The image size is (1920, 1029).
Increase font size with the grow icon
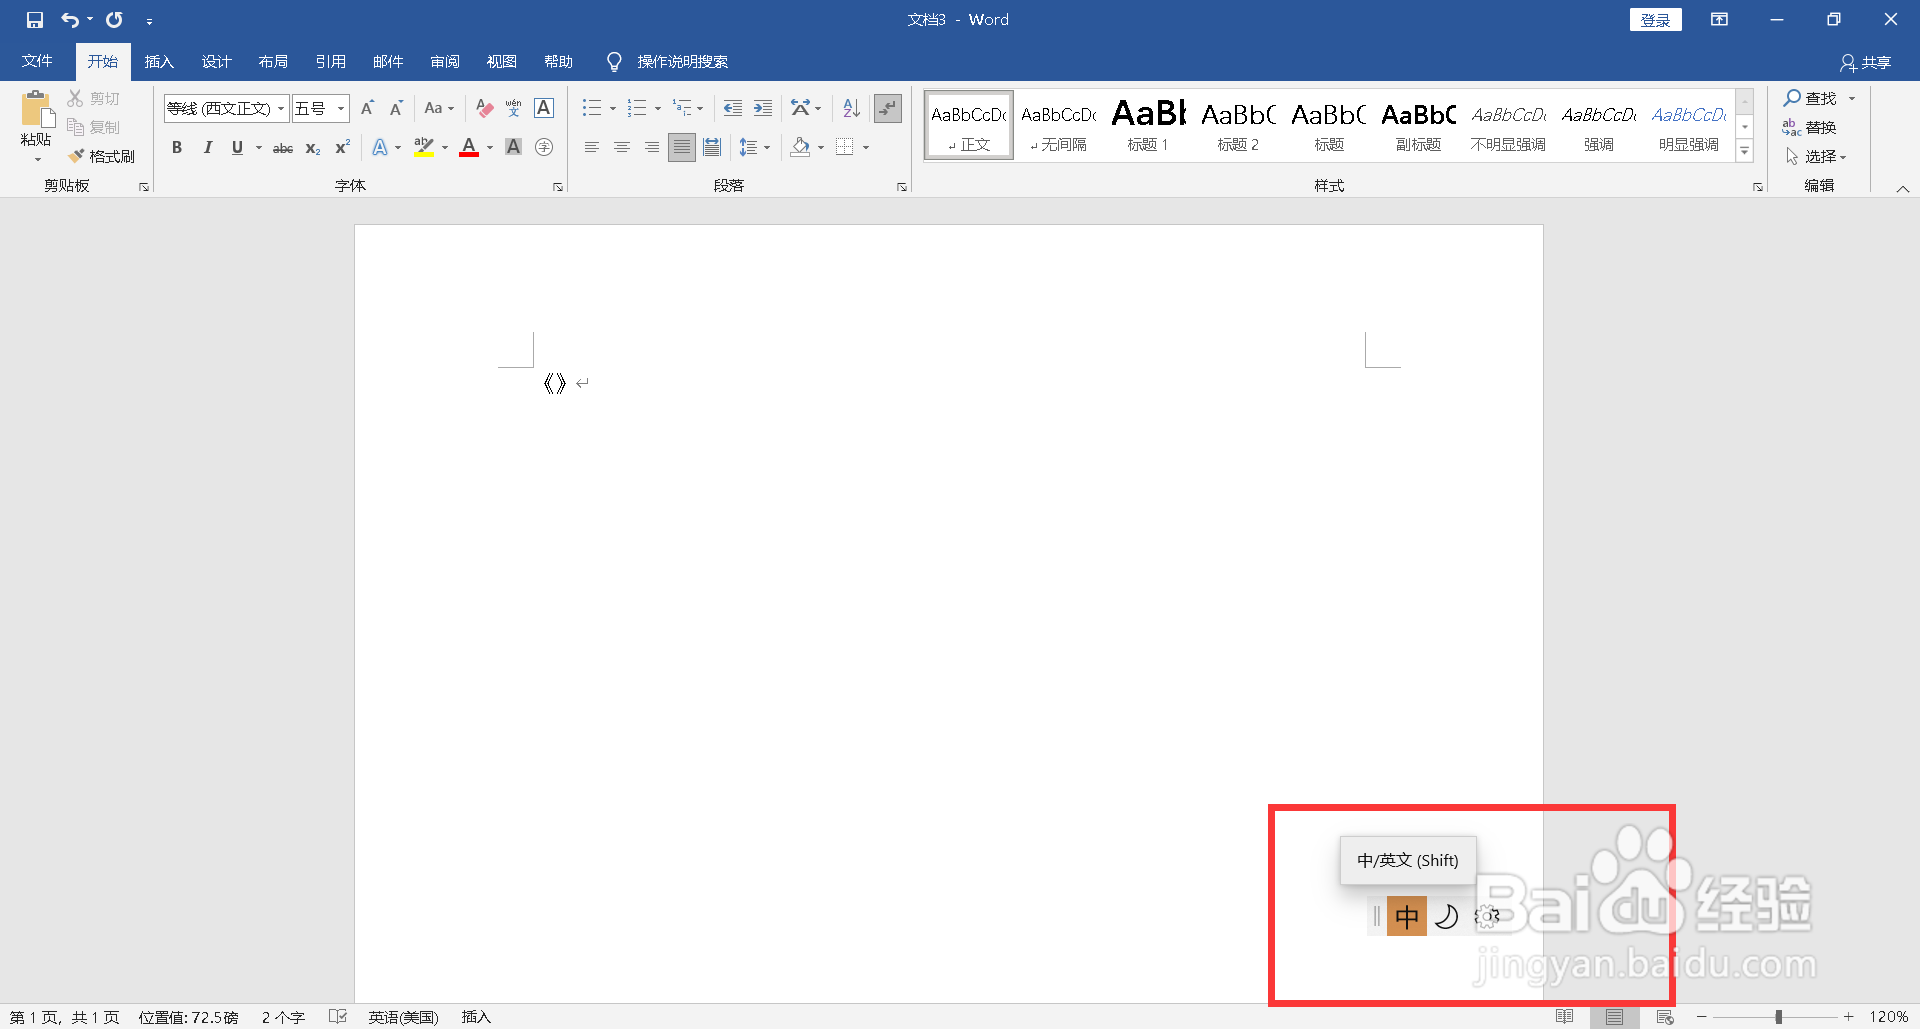[367, 108]
